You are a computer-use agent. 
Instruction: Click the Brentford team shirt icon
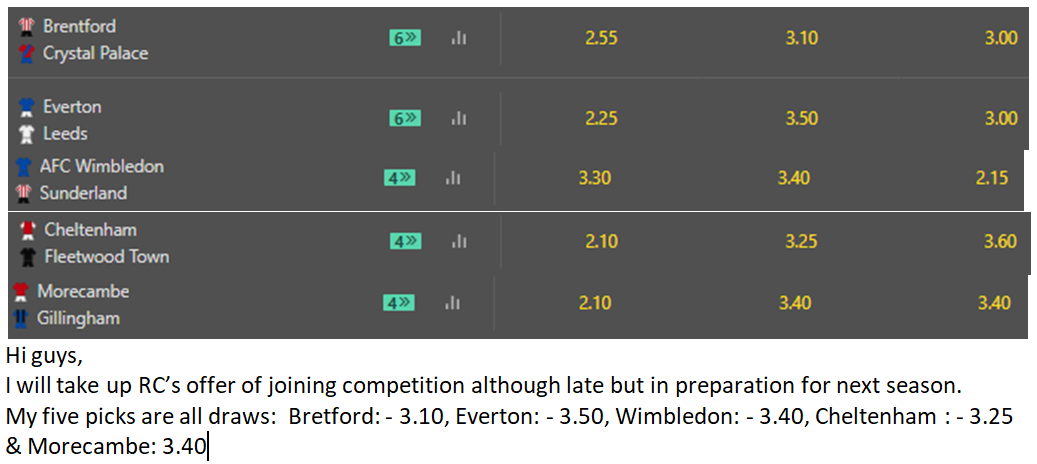coord(26,26)
